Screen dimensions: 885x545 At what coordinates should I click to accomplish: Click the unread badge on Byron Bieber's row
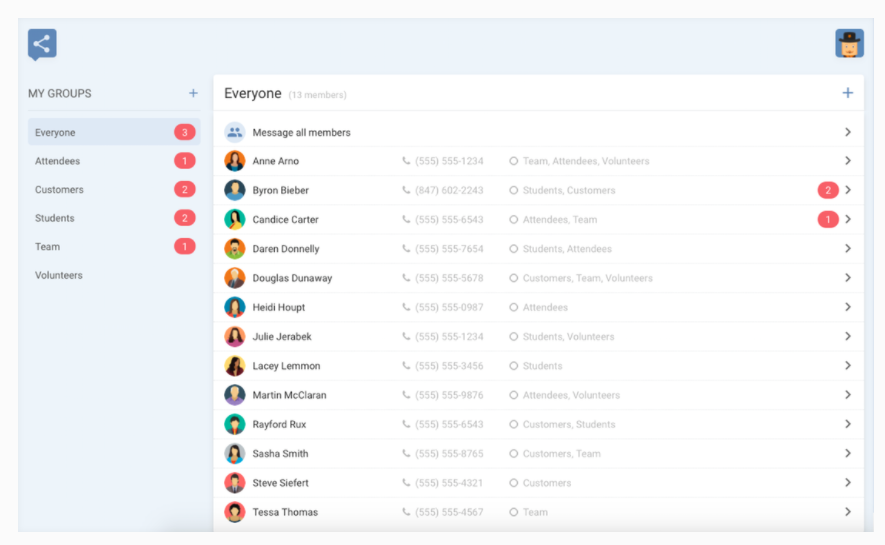pos(828,190)
